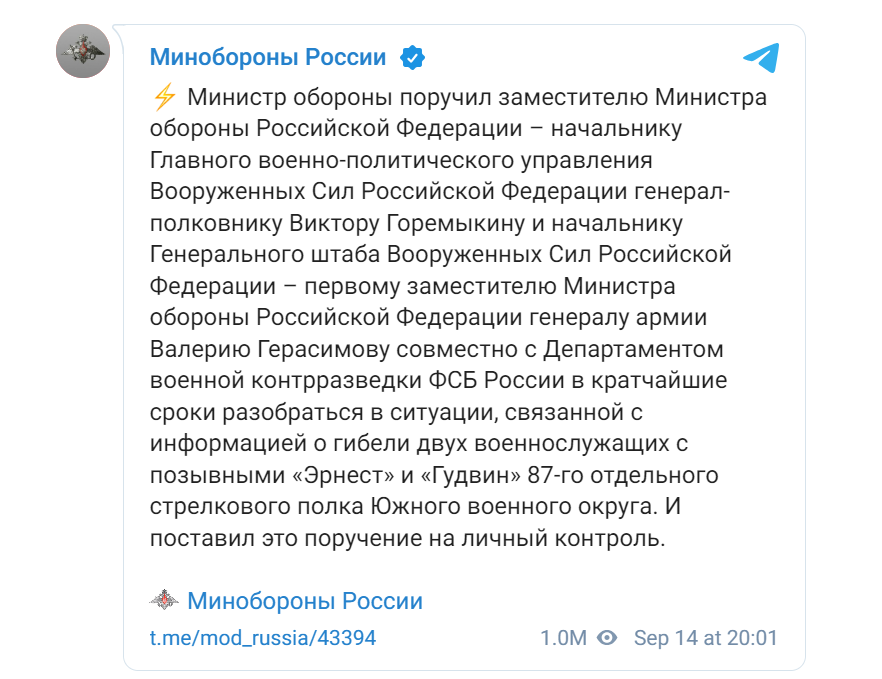882x679 pixels.
Task: Click the small emblem beside footer channel name
Action: 165,601
